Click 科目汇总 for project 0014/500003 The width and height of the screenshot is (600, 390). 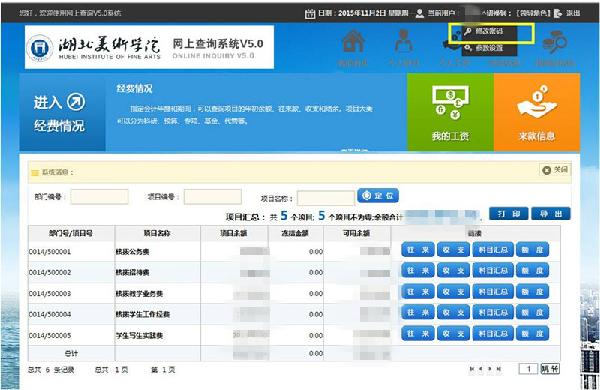point(493,291)
